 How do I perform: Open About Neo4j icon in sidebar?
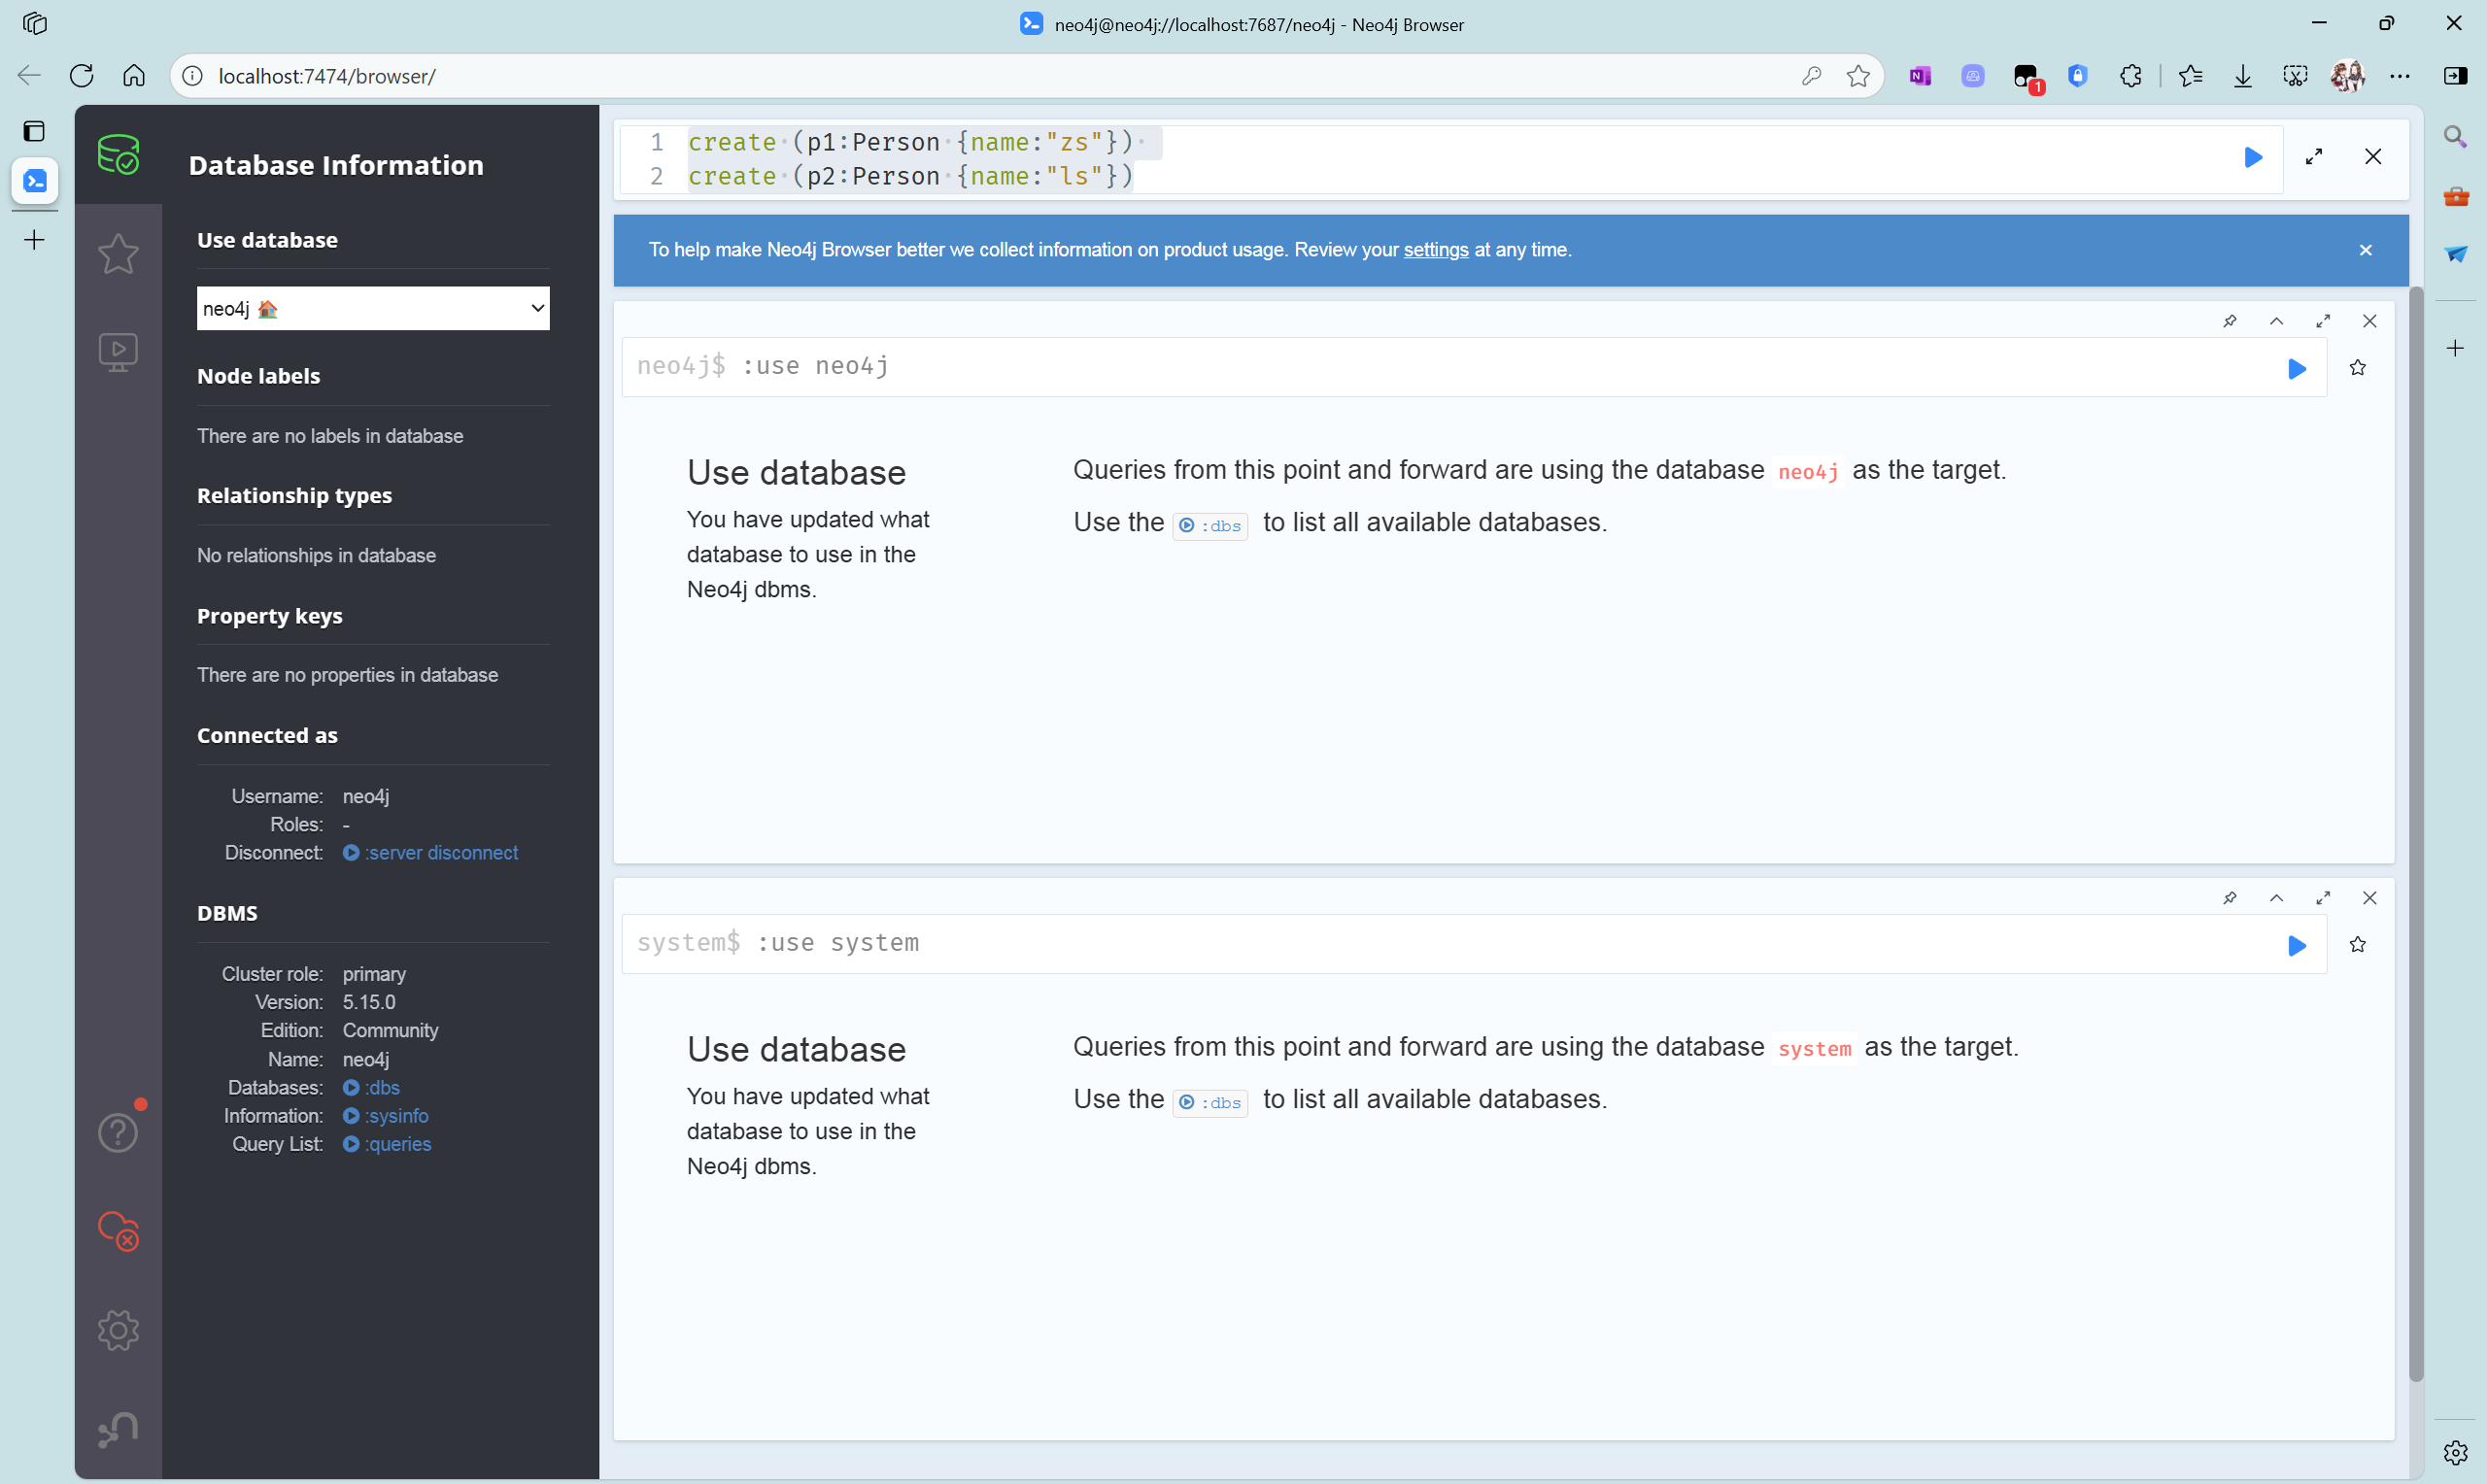tap(118, 1429)
